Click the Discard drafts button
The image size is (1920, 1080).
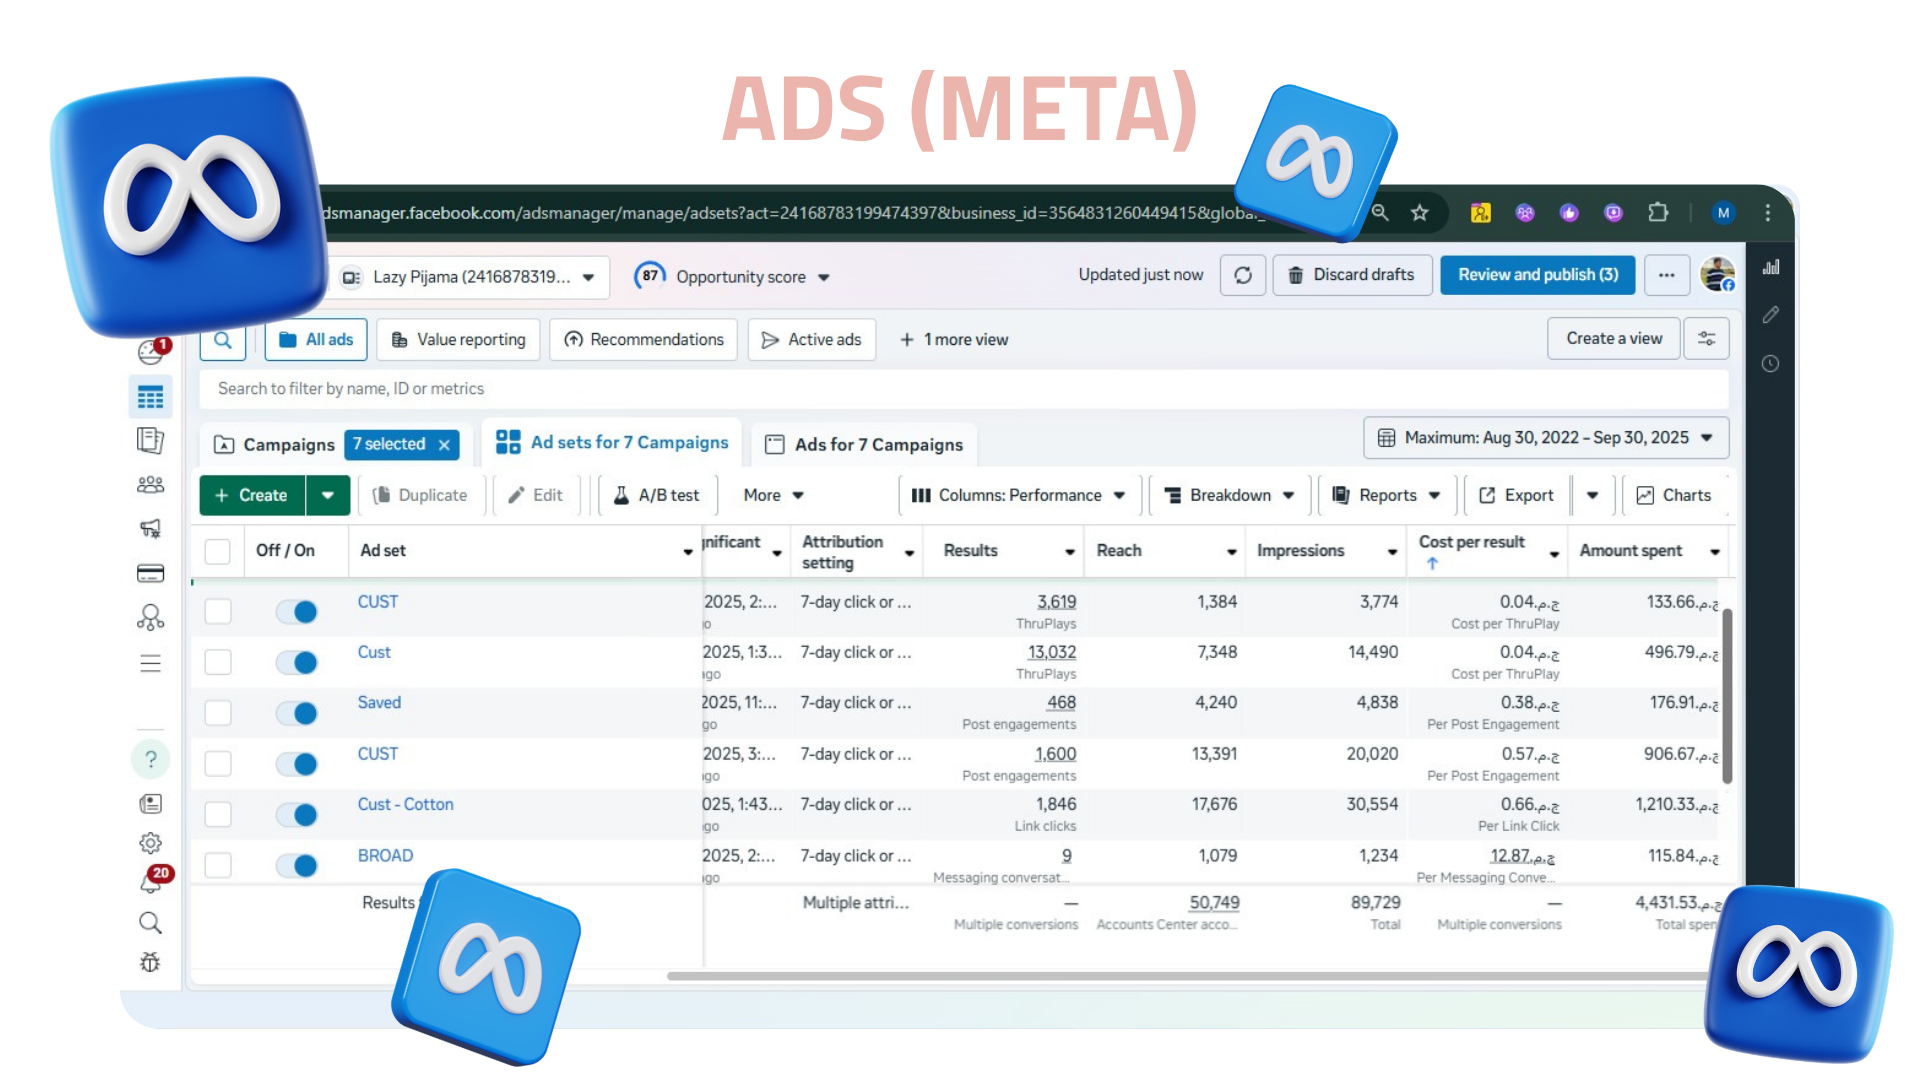(1351, 275)
